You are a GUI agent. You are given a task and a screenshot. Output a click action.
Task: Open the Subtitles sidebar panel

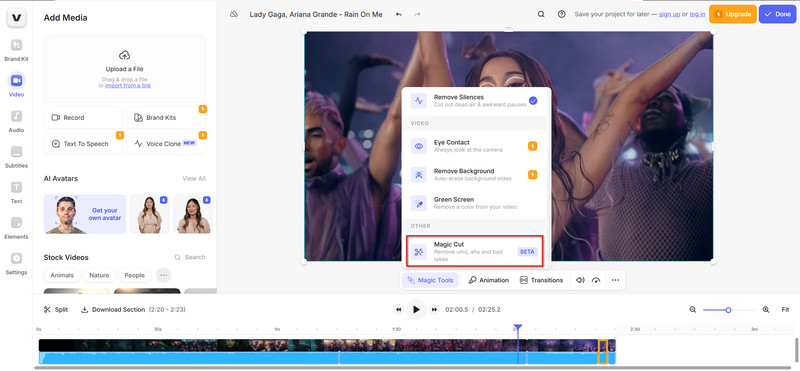pos(16,157)
